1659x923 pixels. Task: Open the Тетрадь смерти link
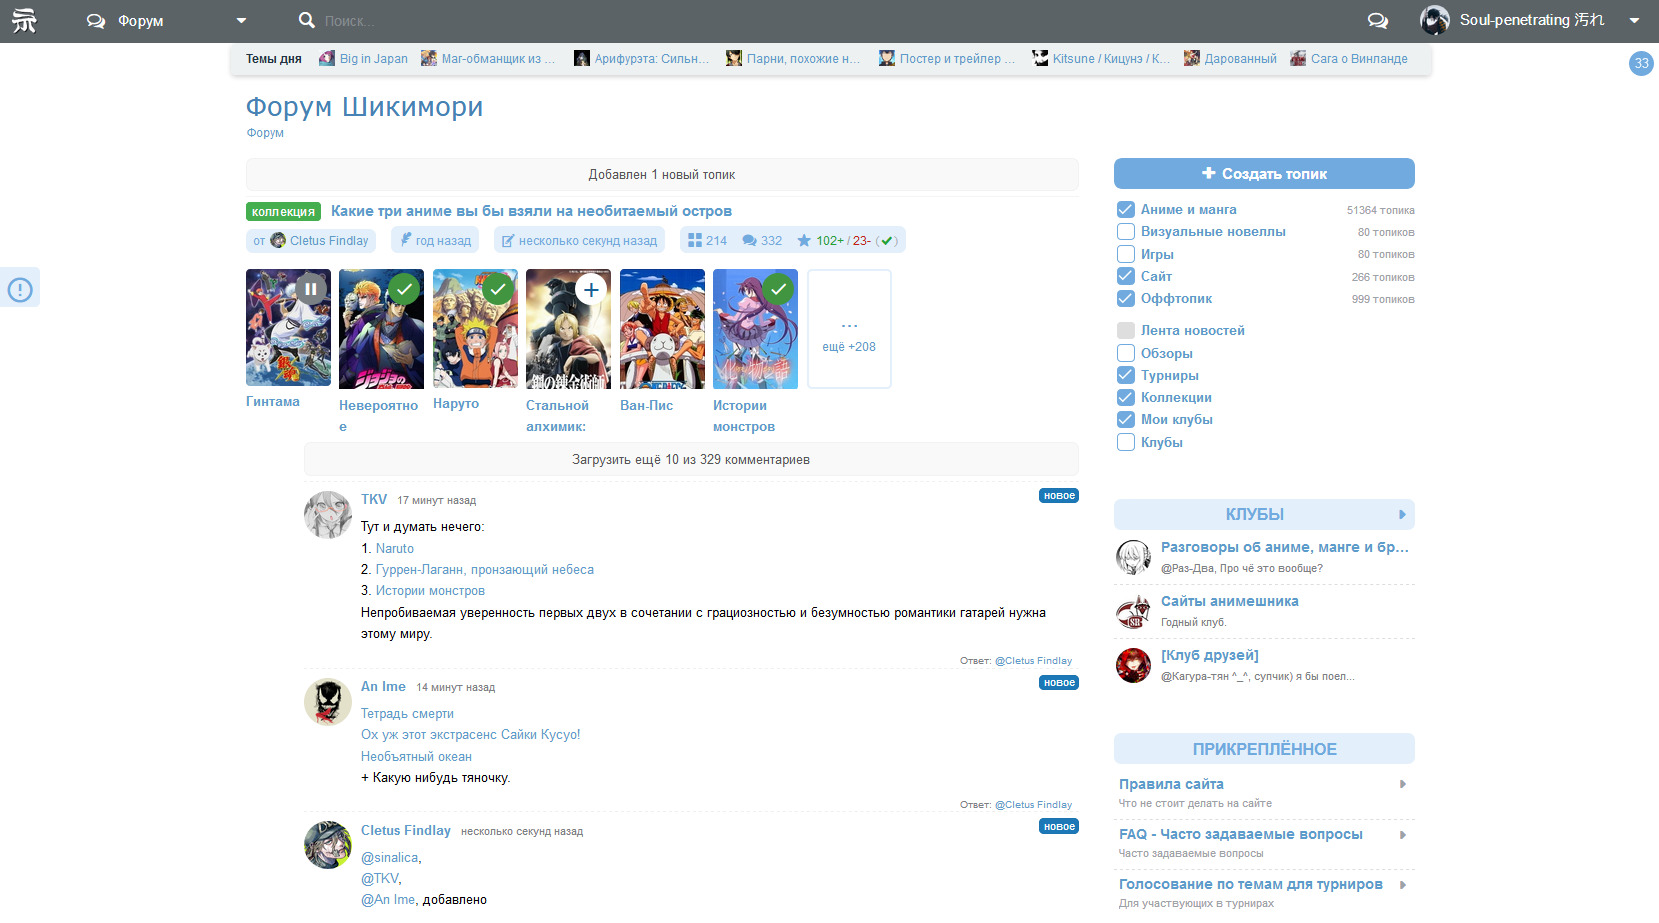coord(407,713)
